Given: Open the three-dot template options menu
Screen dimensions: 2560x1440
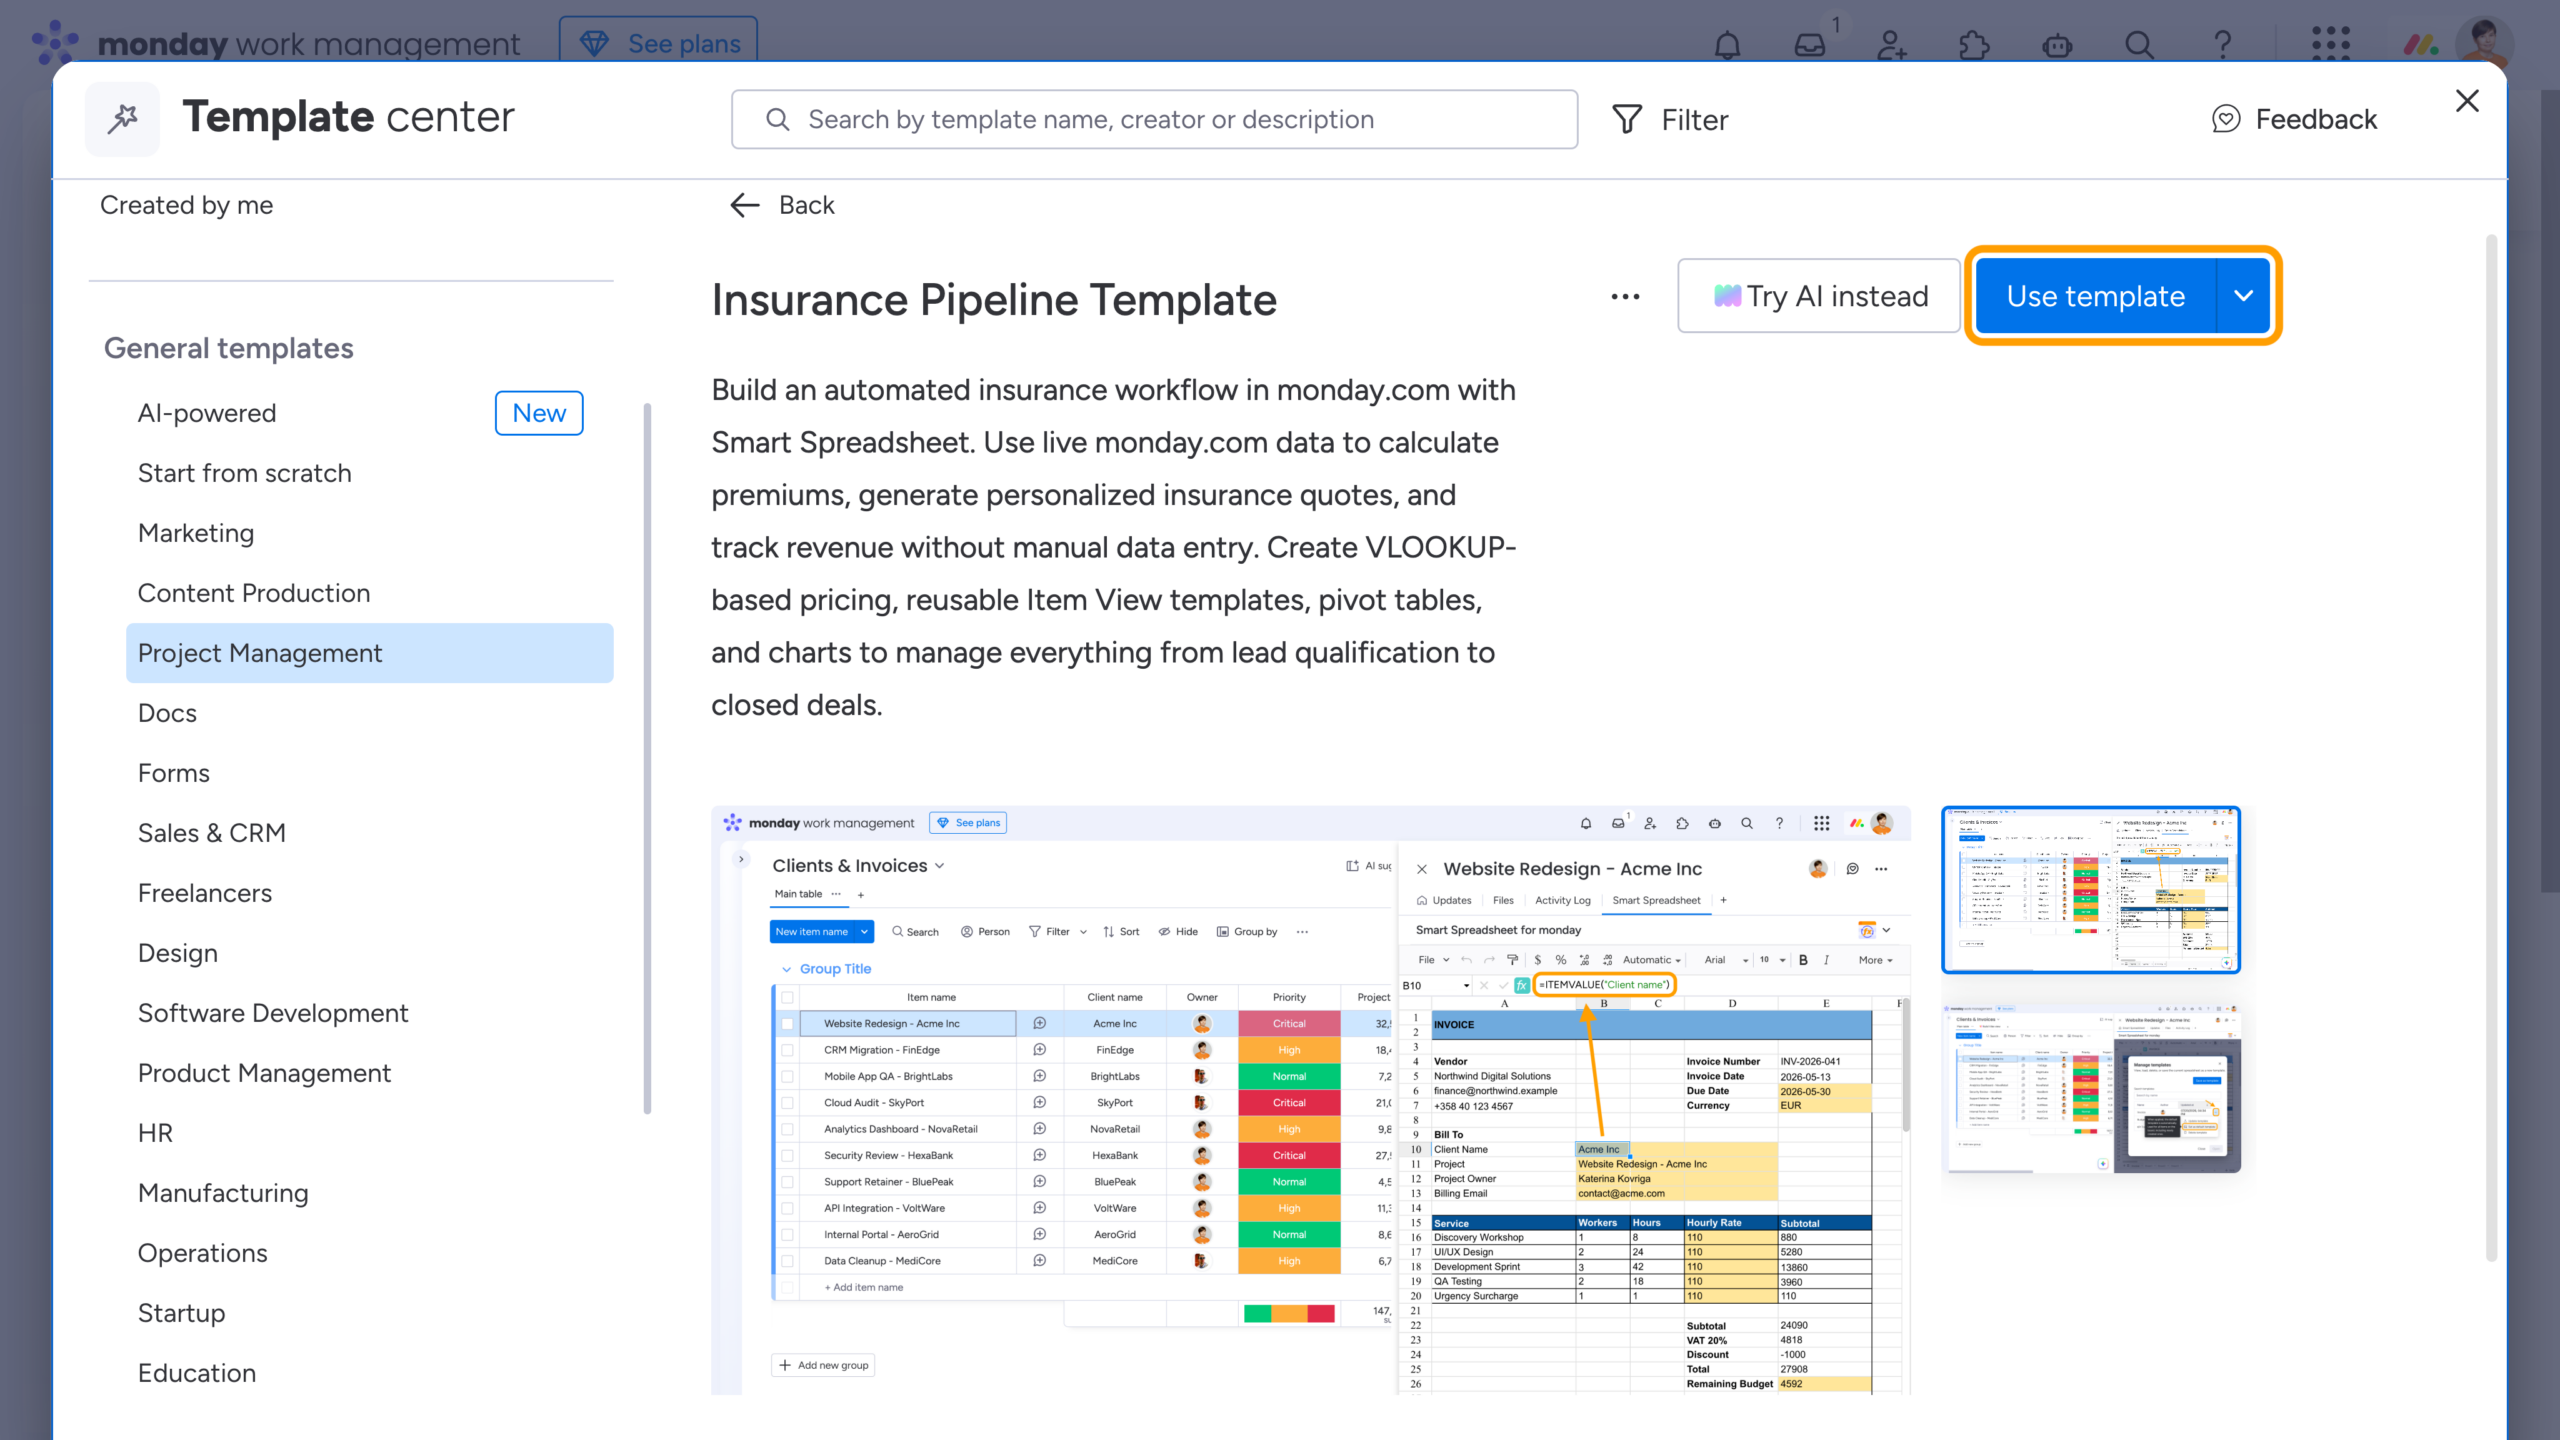Looking at the screenshot, I should pyautogui.click(x=1625, y=296).
